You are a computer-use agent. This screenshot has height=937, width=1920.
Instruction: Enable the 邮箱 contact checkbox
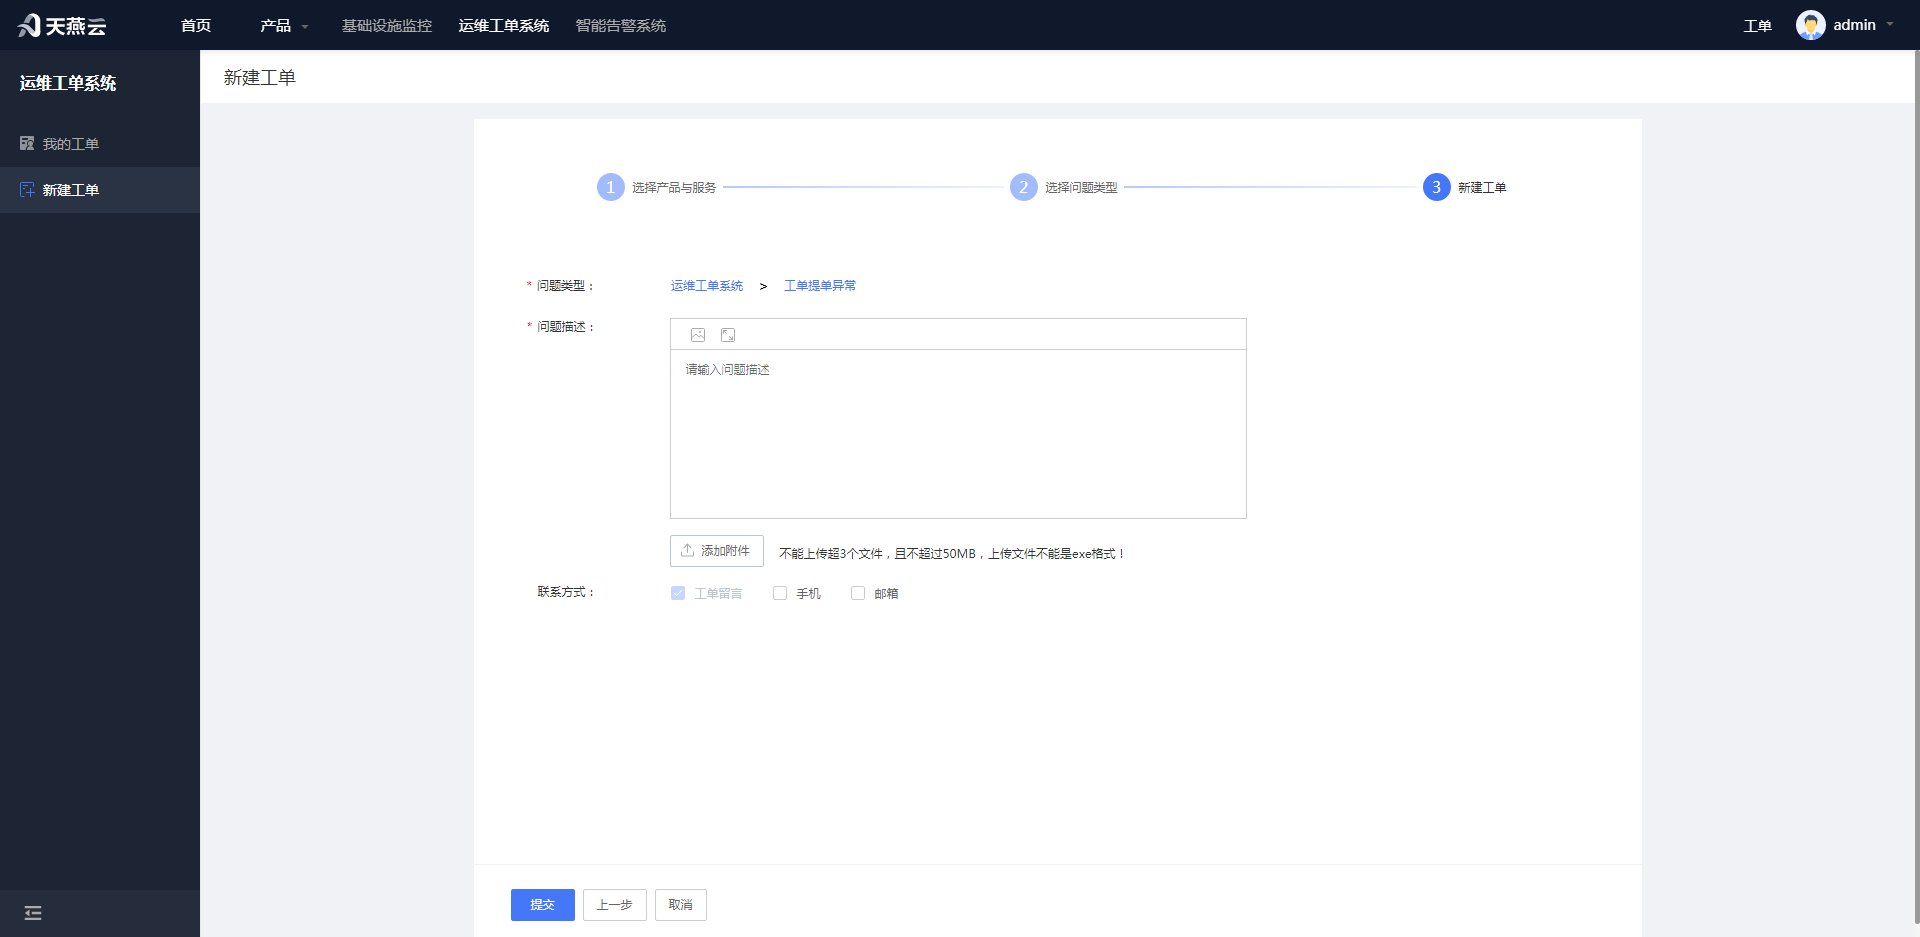pyautogui.click(x=858, y=593)
